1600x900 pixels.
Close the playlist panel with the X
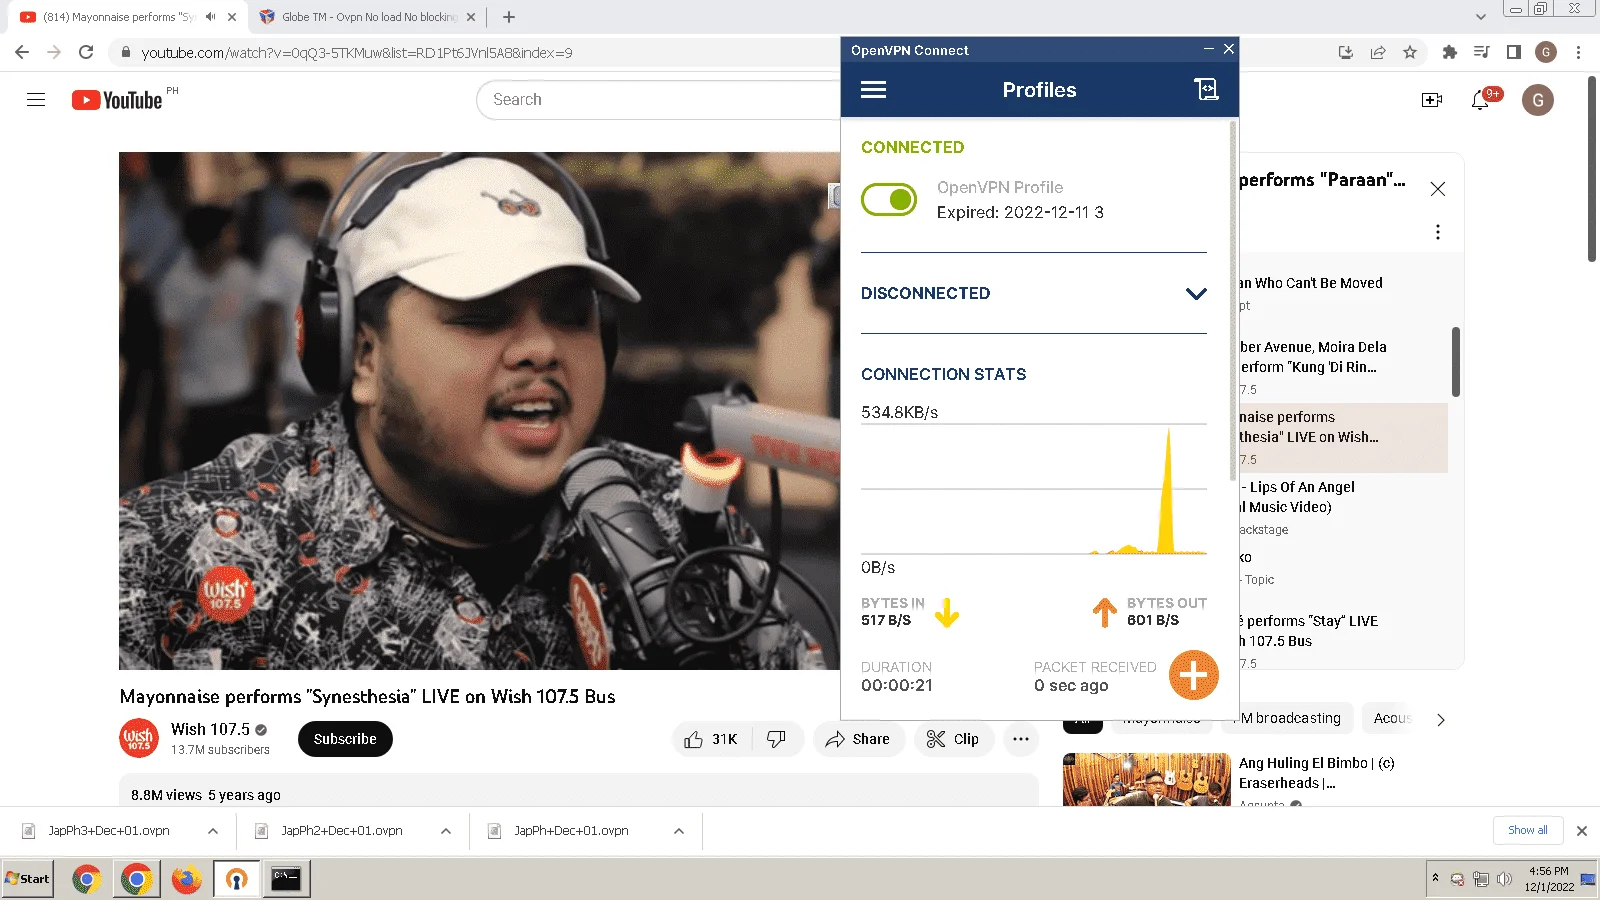click(1438, 189)
